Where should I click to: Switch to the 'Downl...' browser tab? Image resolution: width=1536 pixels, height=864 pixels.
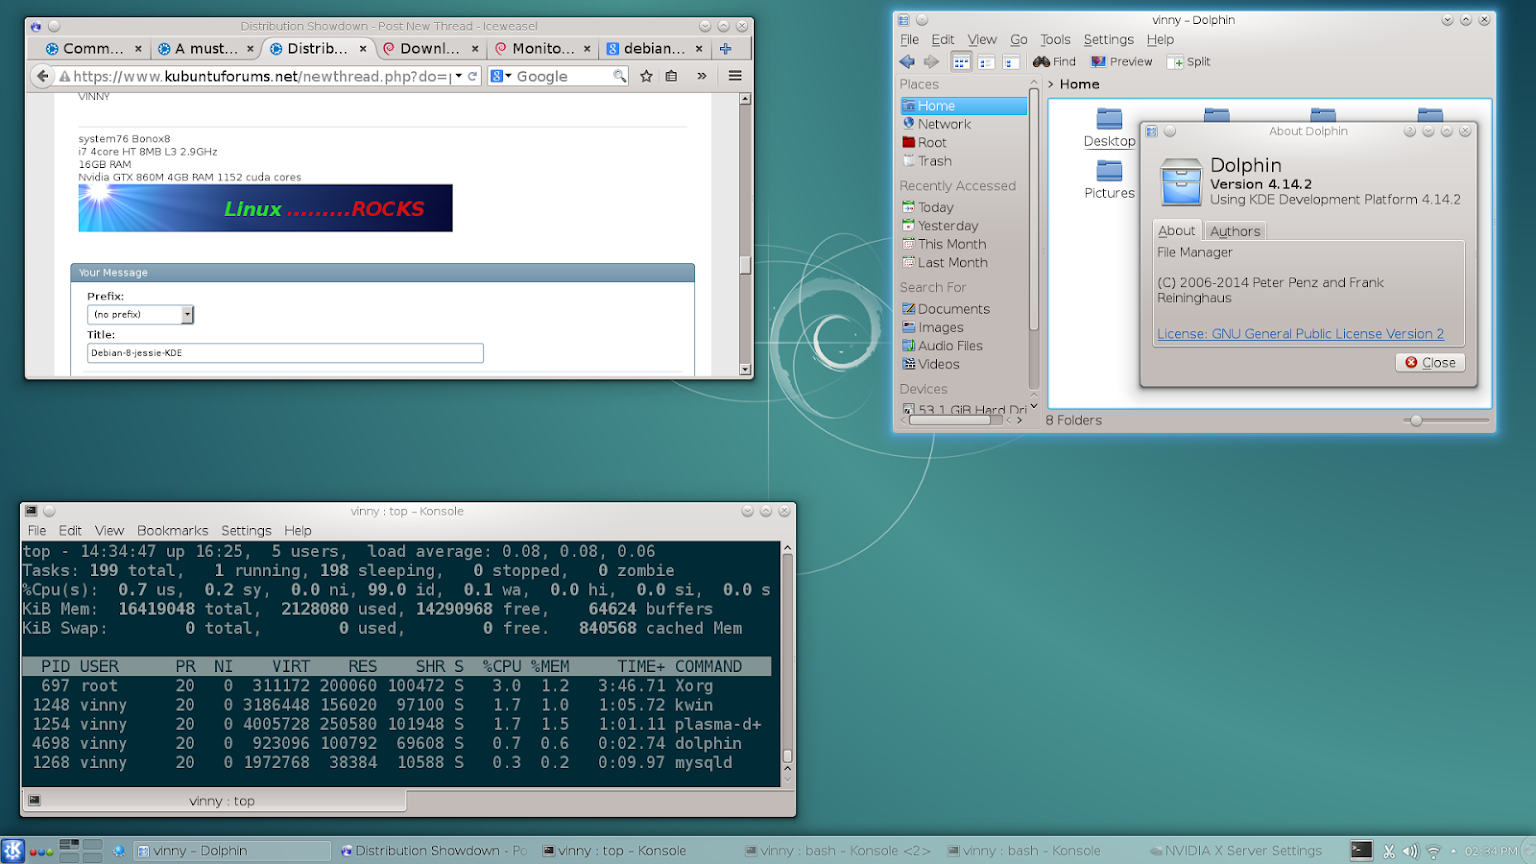pos(430,48)
